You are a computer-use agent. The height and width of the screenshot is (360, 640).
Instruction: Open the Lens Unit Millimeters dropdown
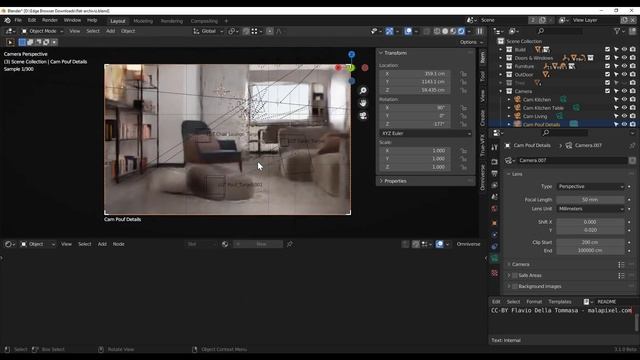591,209
